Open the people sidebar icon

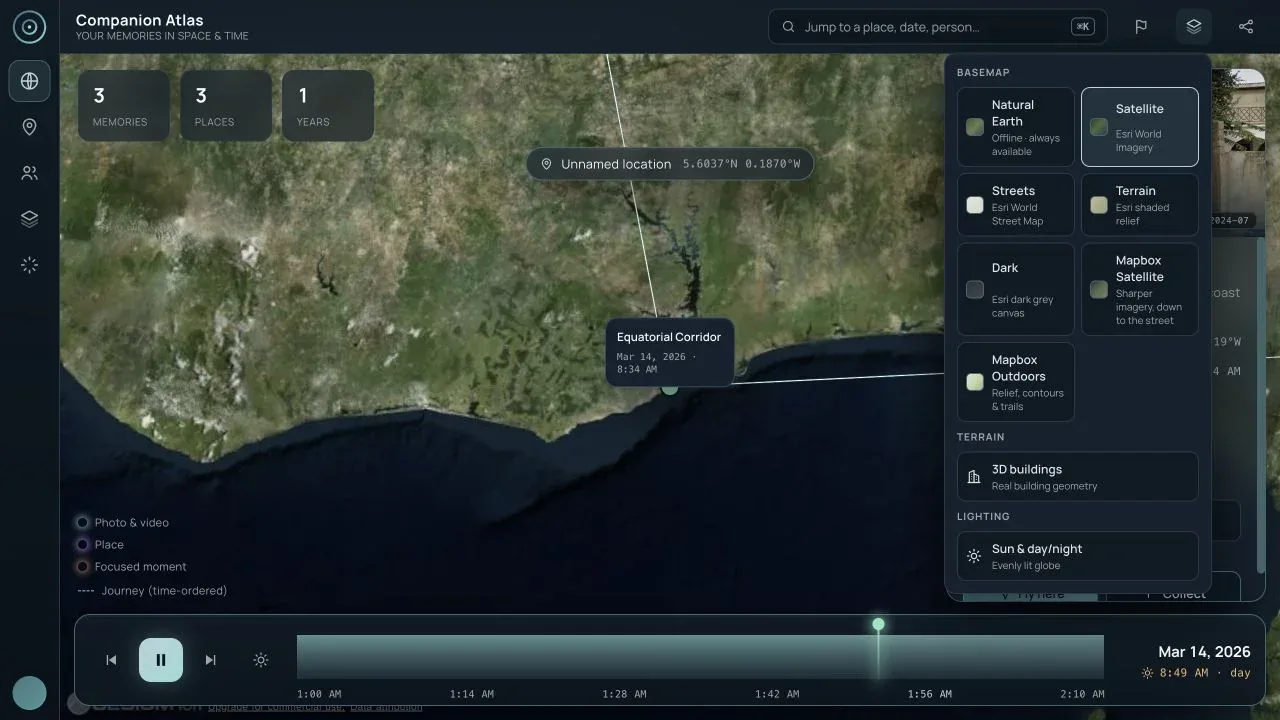pyautogui.click(x=29, y=173)
